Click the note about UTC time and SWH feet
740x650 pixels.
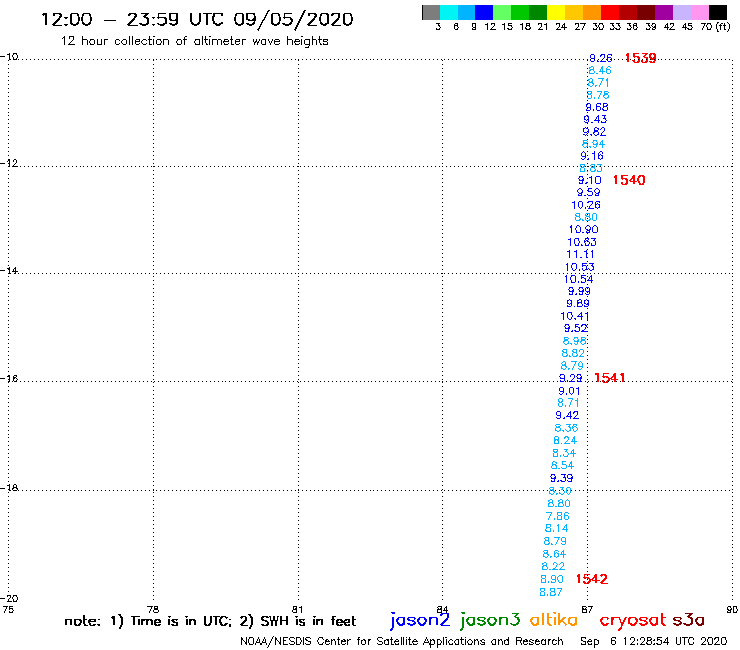click(210, 621)
